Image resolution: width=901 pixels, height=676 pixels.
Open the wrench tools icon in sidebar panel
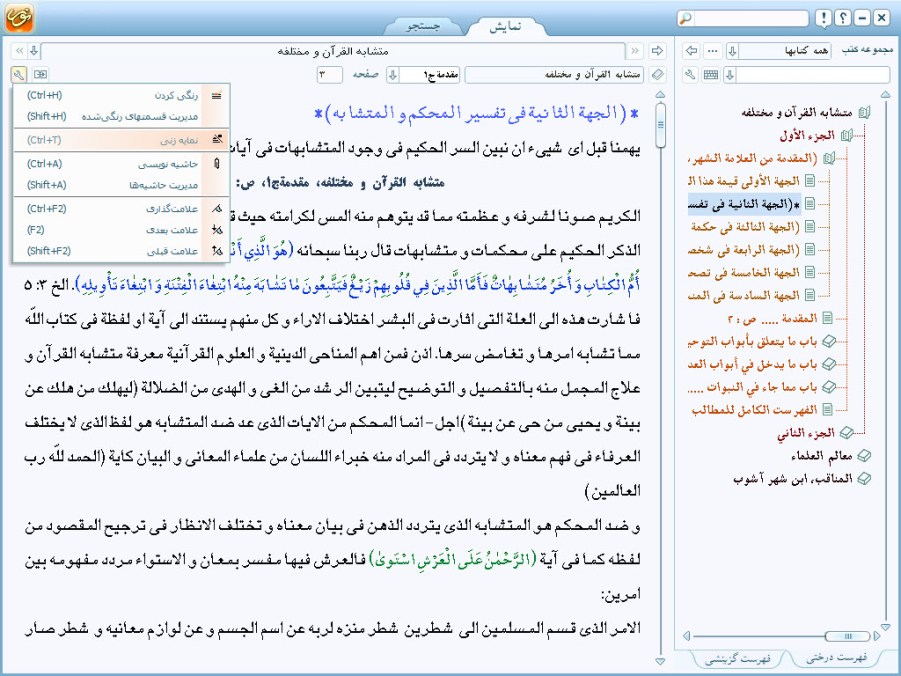pos(690,74)
